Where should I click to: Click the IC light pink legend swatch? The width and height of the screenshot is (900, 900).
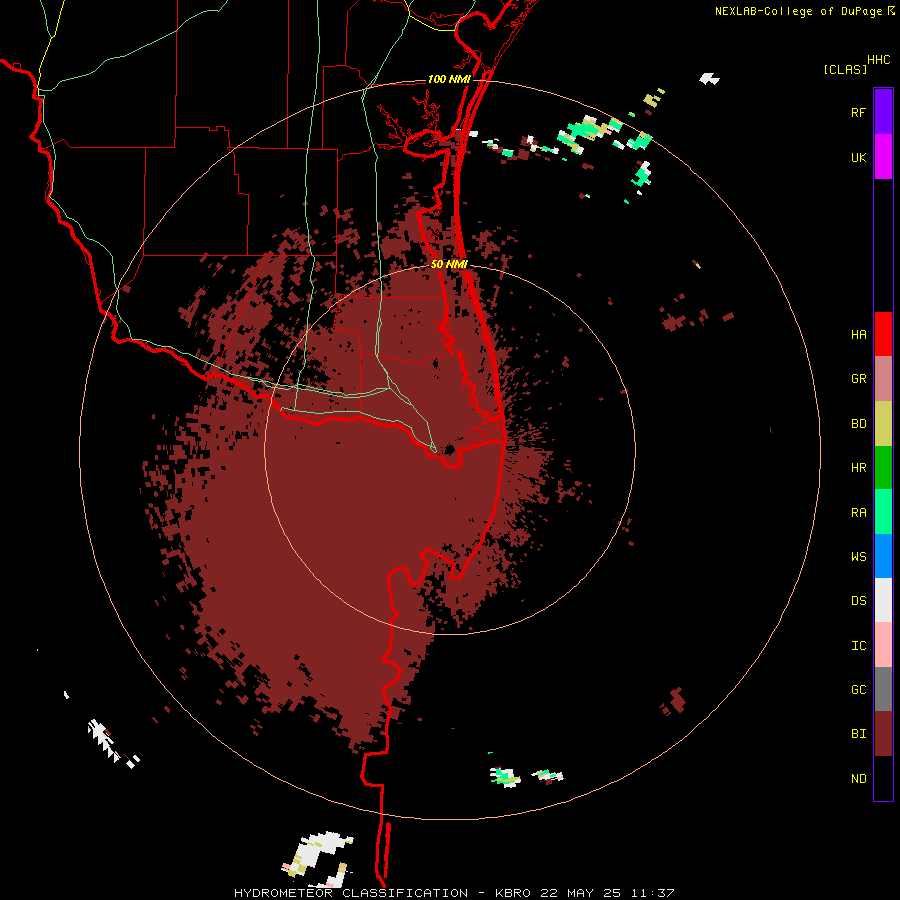coord(883,645)
